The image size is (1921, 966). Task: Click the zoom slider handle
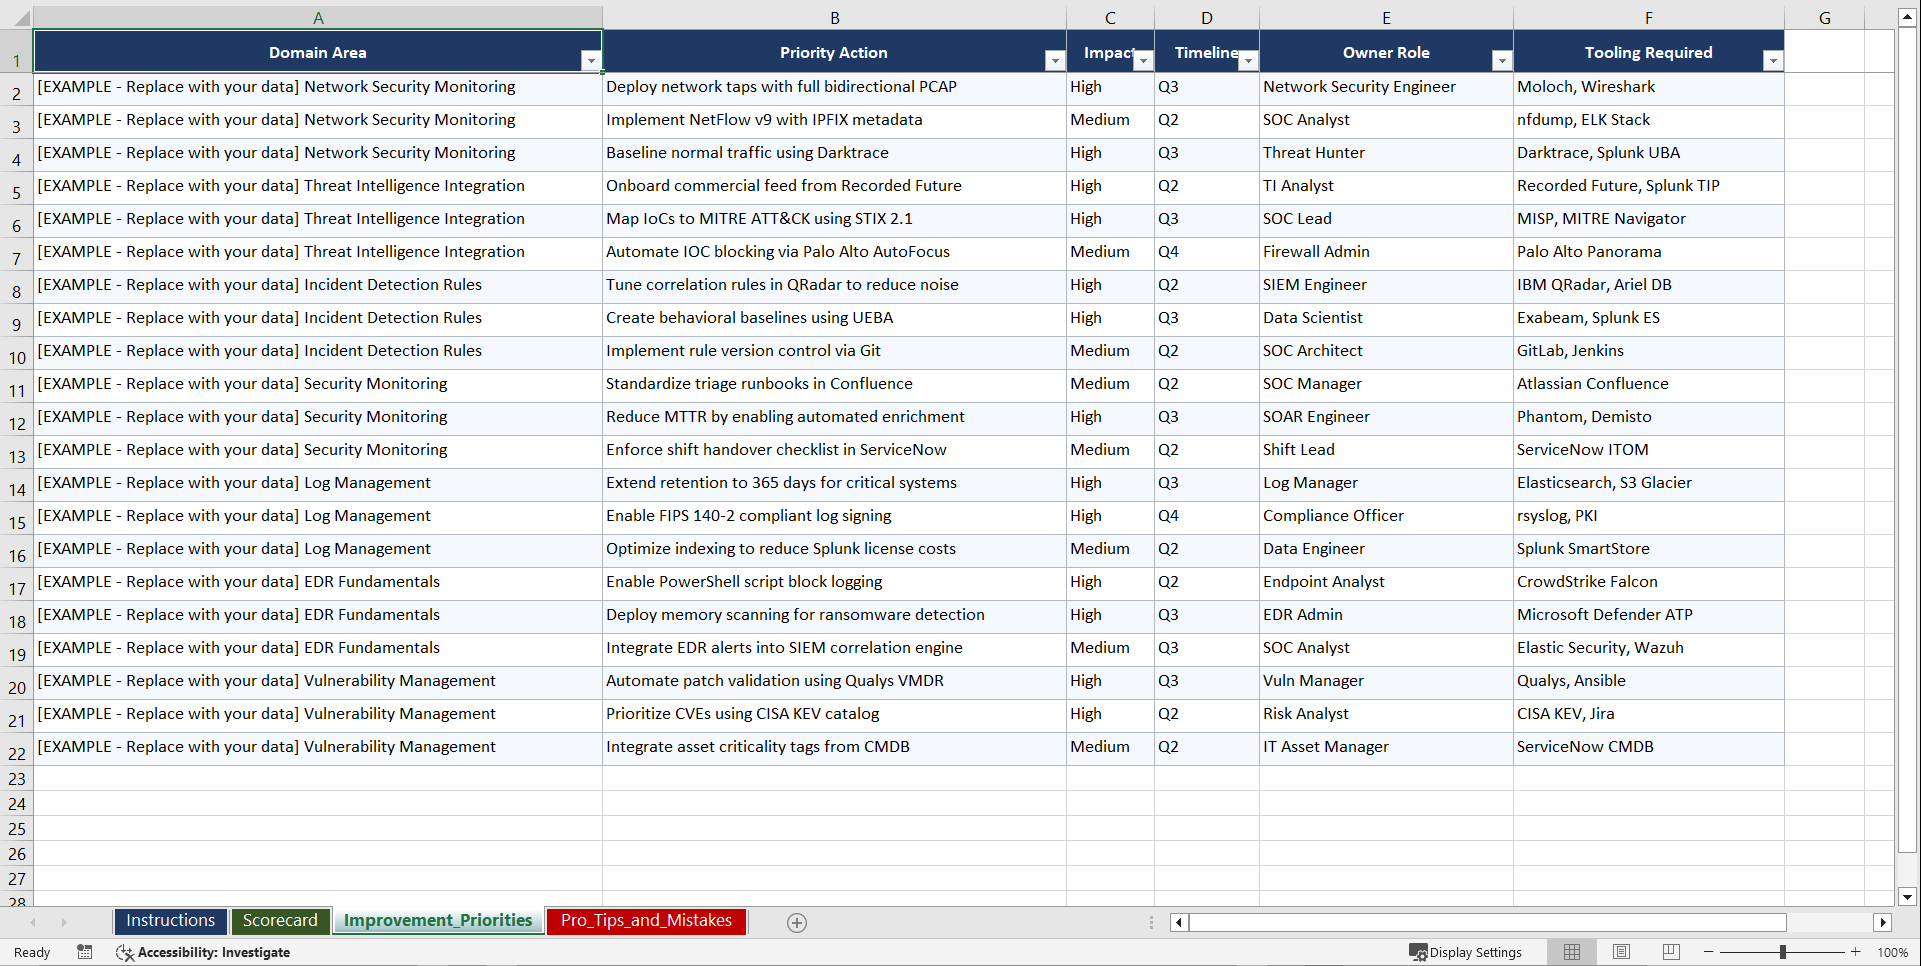click(x=1783, y=952)
